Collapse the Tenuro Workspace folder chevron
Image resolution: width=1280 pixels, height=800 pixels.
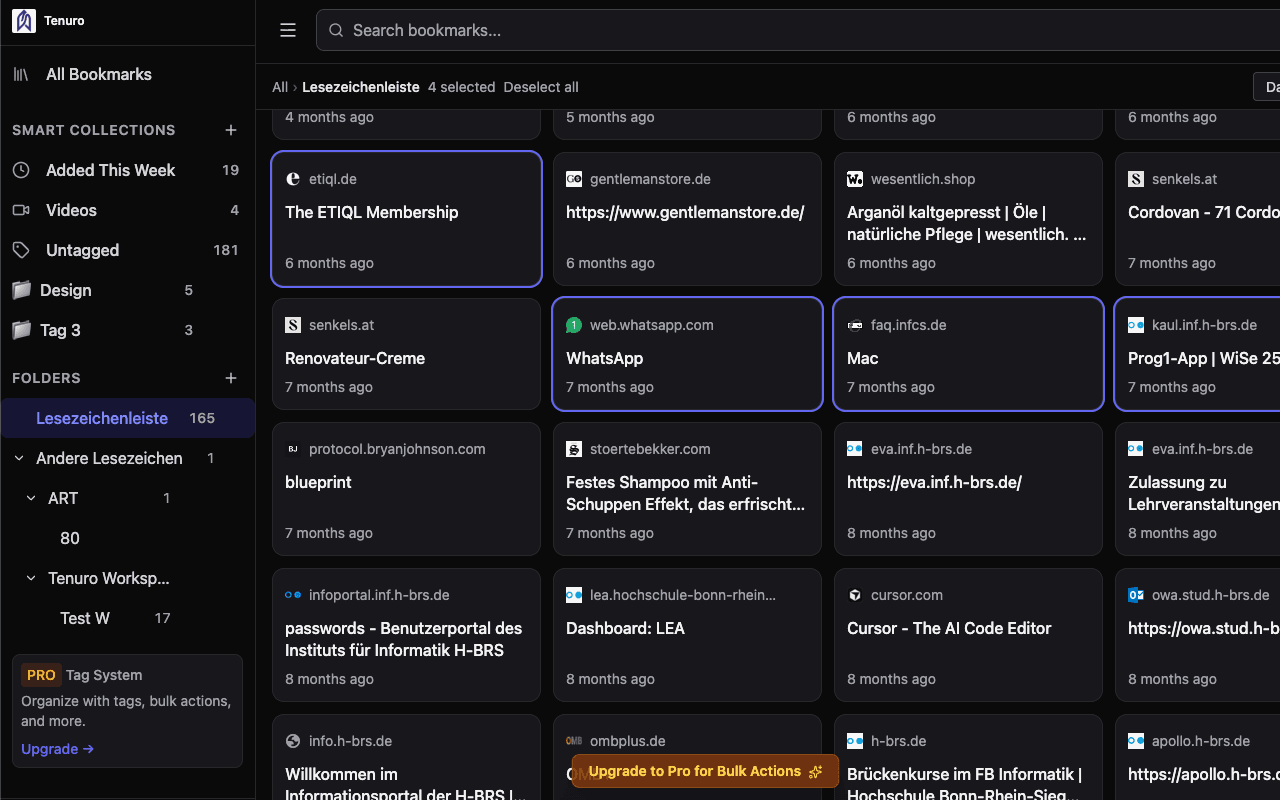[x=31, y=578]
